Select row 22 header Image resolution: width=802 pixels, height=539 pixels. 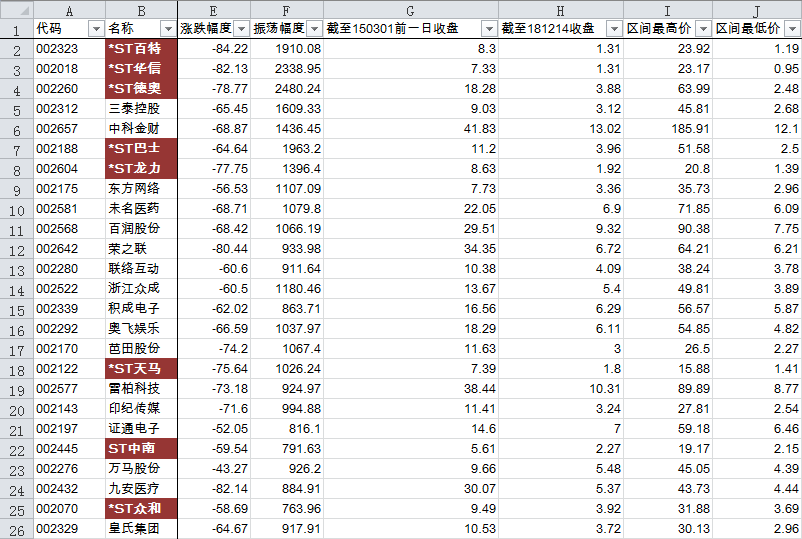(x=17, y=450)
